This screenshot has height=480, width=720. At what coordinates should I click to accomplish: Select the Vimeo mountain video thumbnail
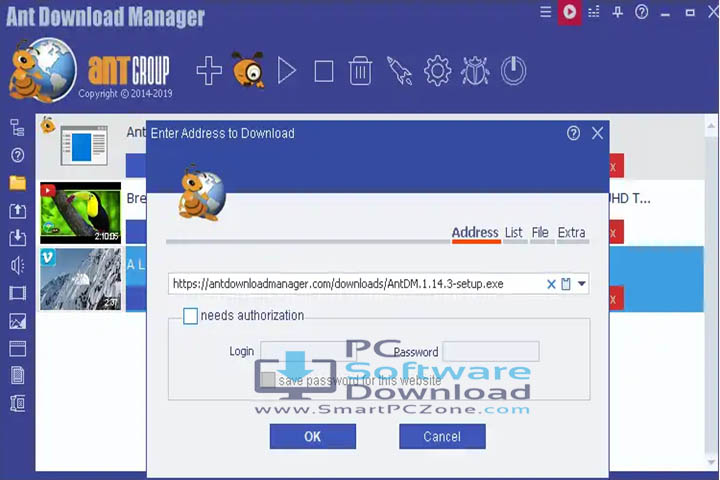[80, 279]
